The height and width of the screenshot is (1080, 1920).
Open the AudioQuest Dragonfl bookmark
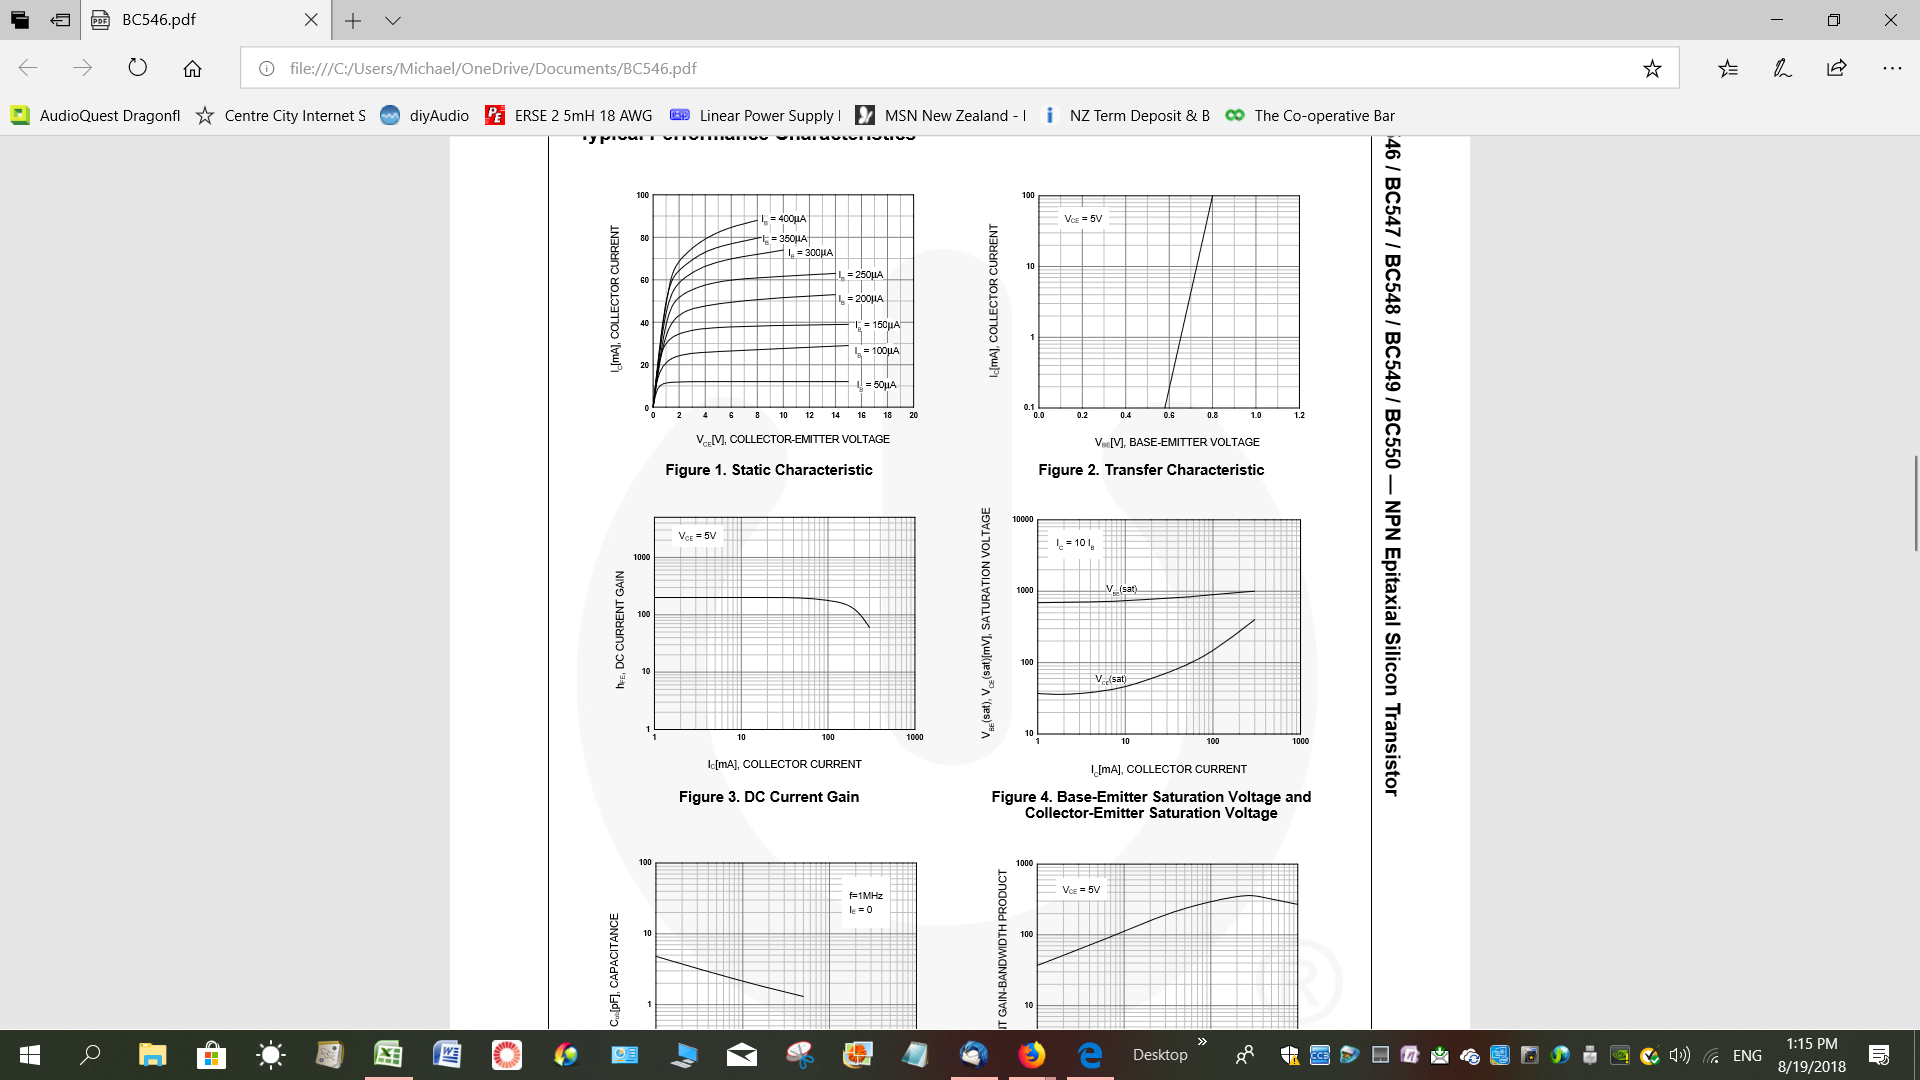(x=96, y=116)
